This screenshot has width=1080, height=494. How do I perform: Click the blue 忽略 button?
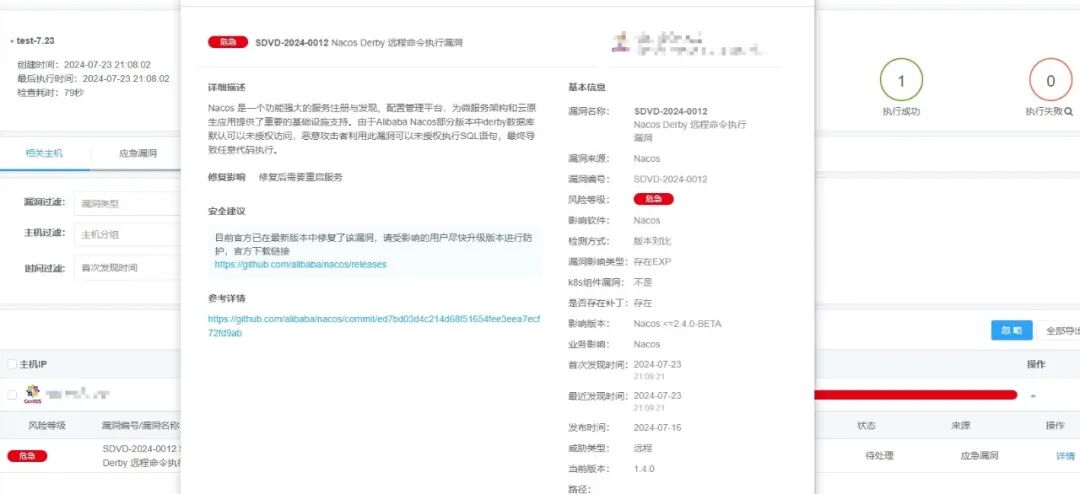point(1011,330)
